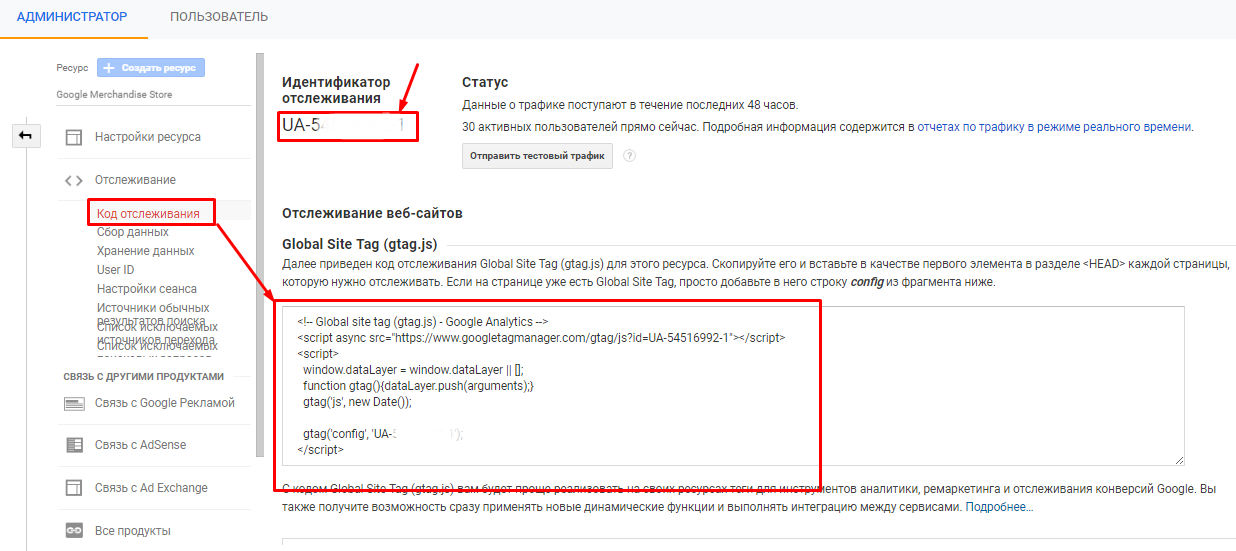The image size is (1236, 551).
Task: Click the Подробнее link
Action: pyautogui.click(x=999, y=508)
